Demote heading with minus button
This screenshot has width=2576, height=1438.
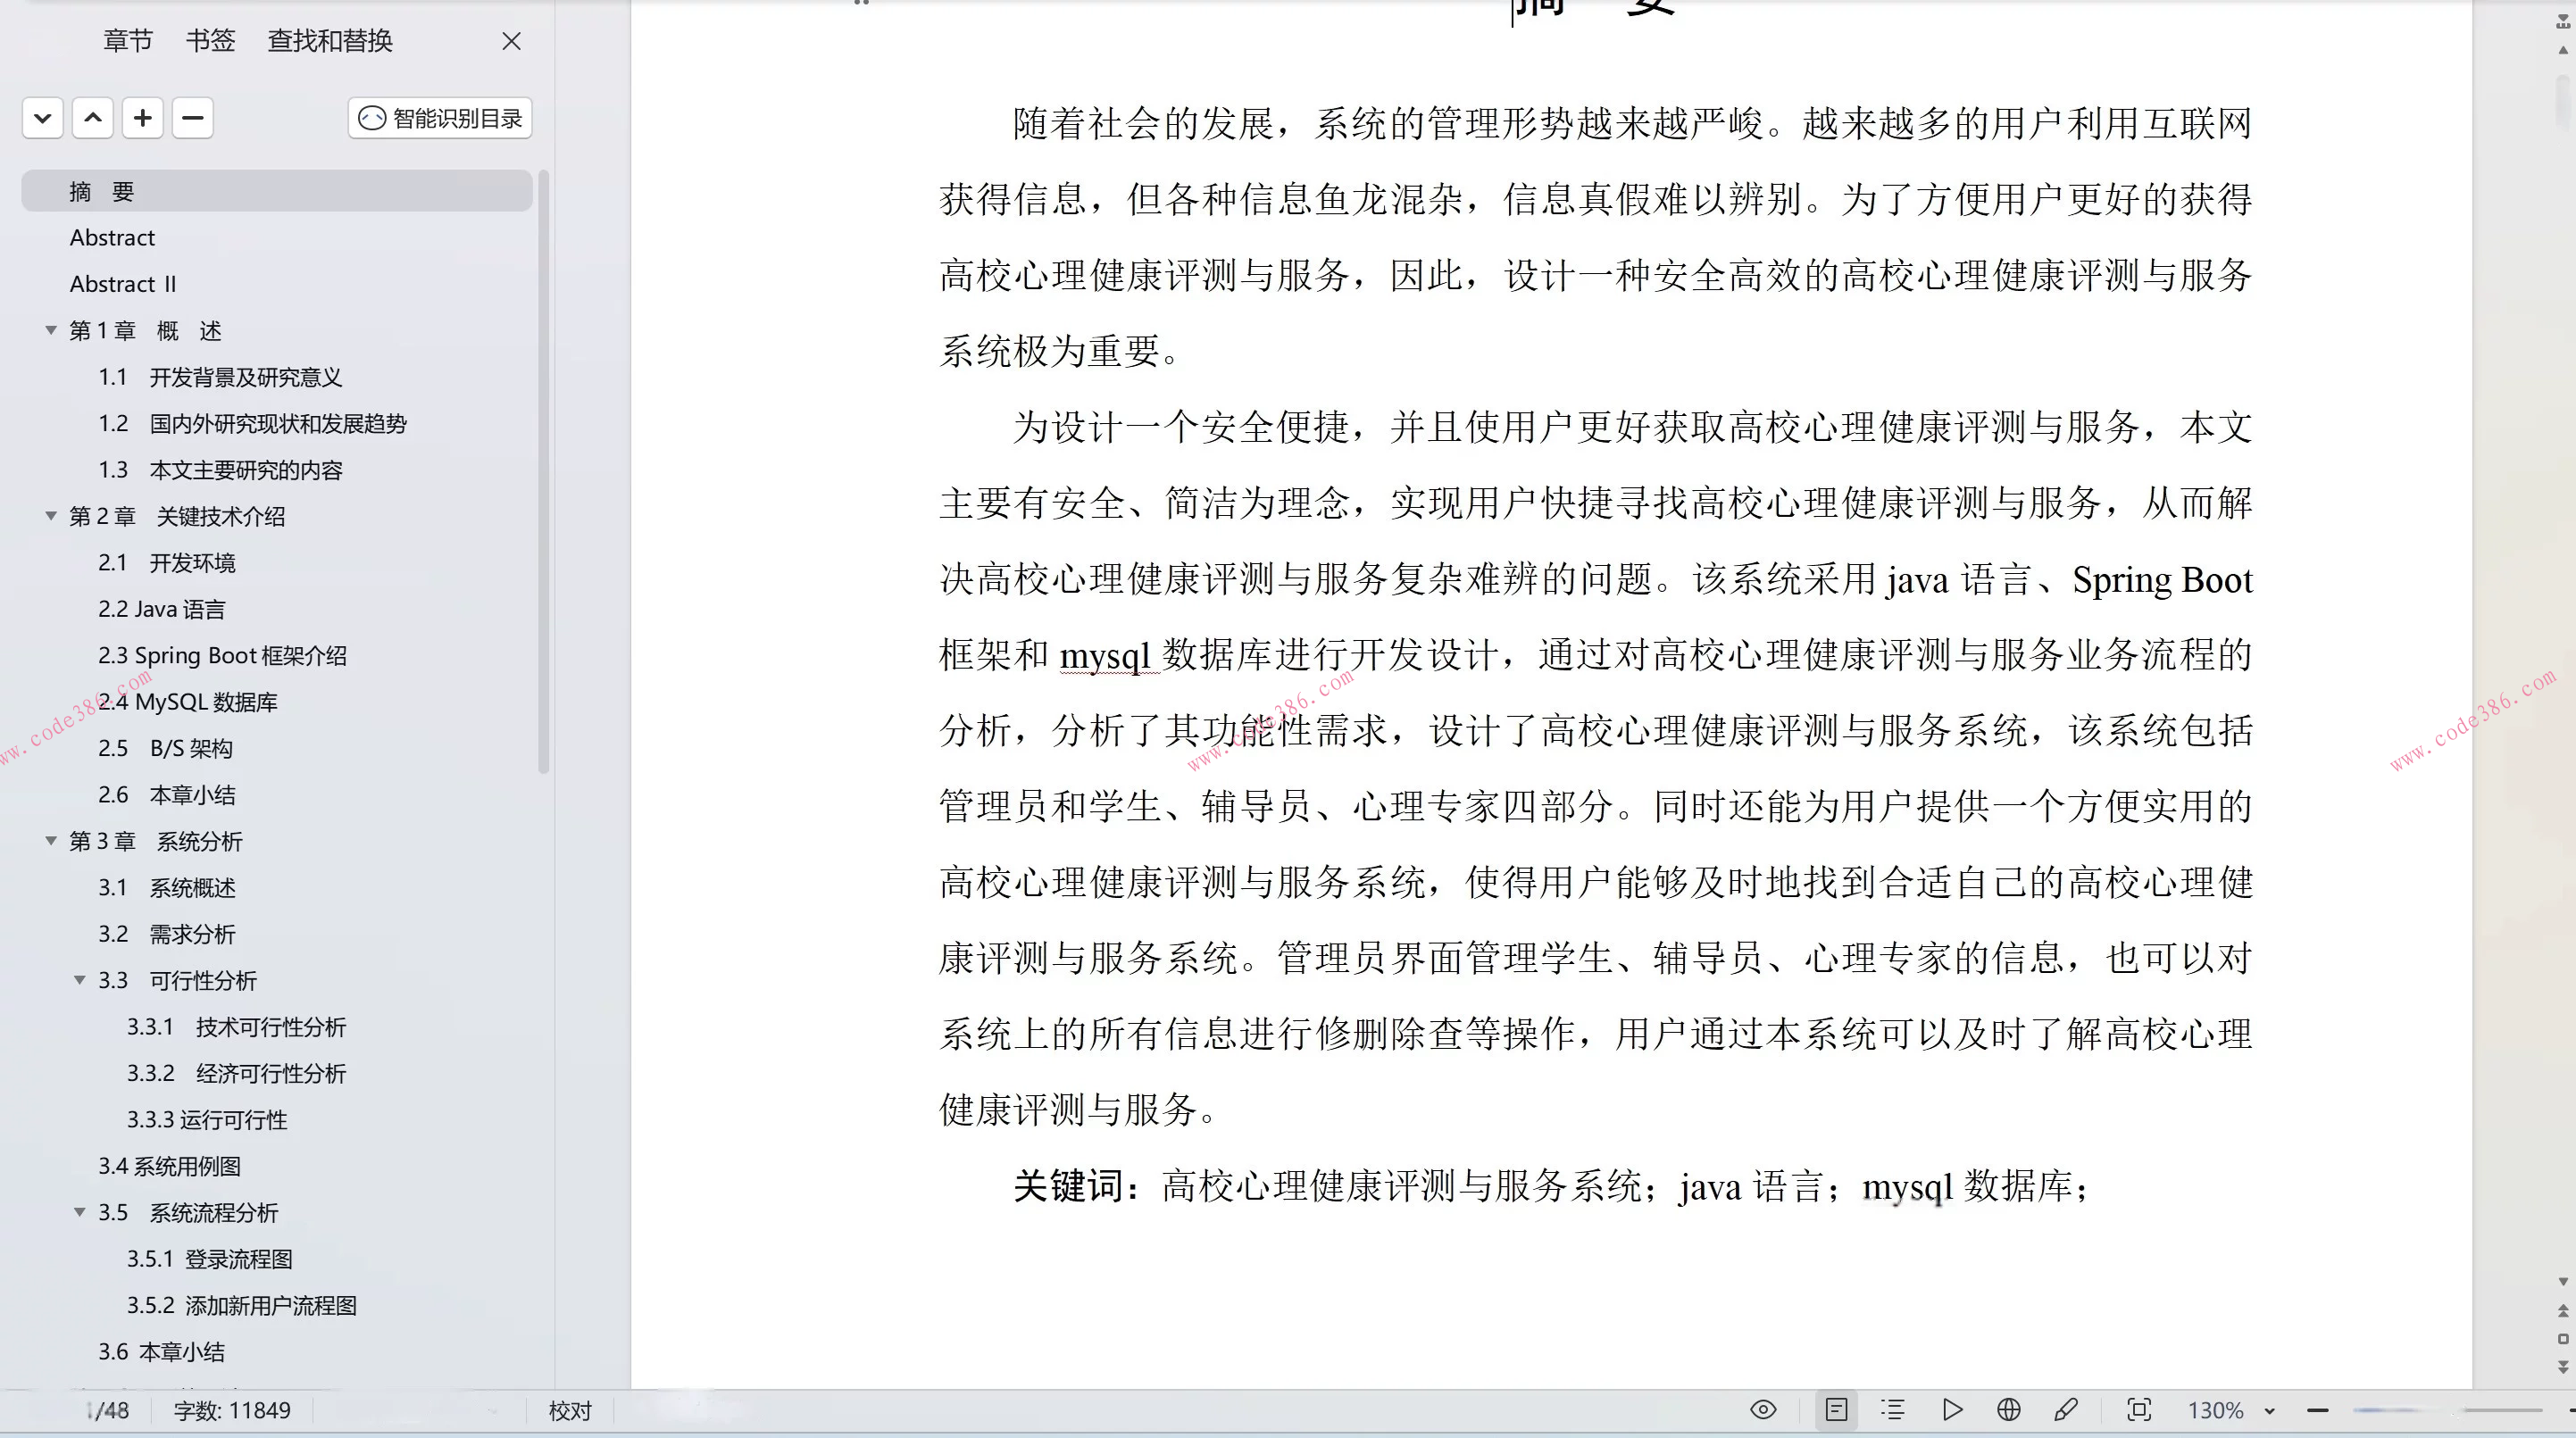click(x=193, y=118)
